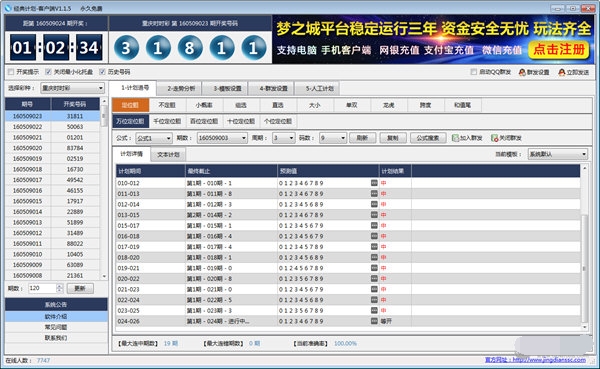
Task: Click the online count value 7747
Action: pyautogui.click(x=43, y=360)
